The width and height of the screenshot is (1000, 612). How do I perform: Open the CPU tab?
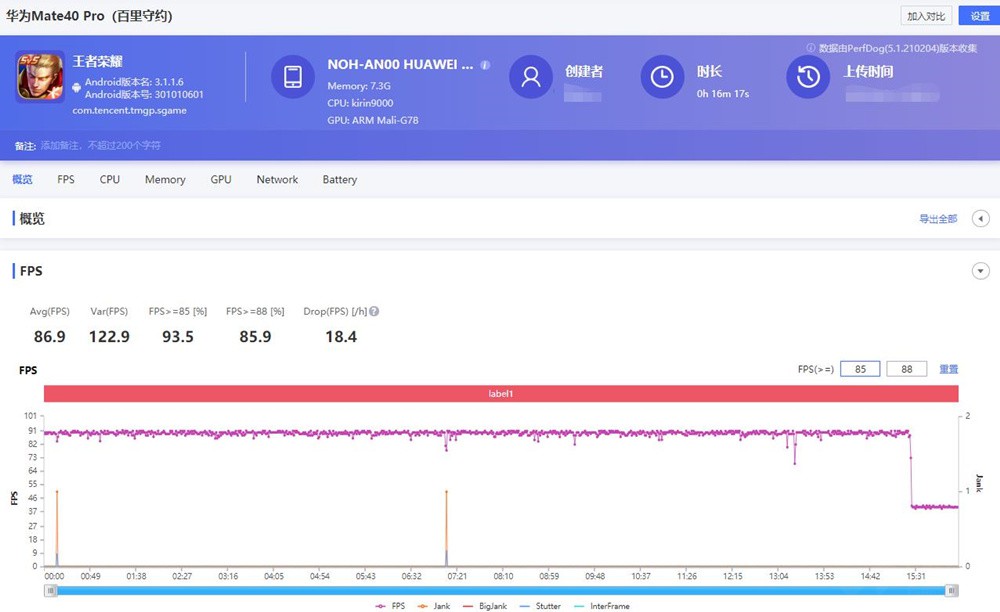[110, 180]
